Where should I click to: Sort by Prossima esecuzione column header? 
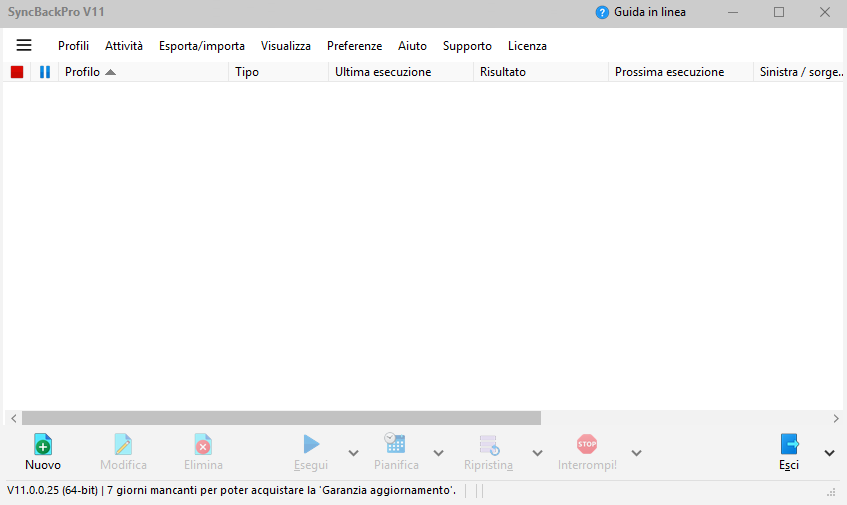pyautogui.click(x=681, y=72)
